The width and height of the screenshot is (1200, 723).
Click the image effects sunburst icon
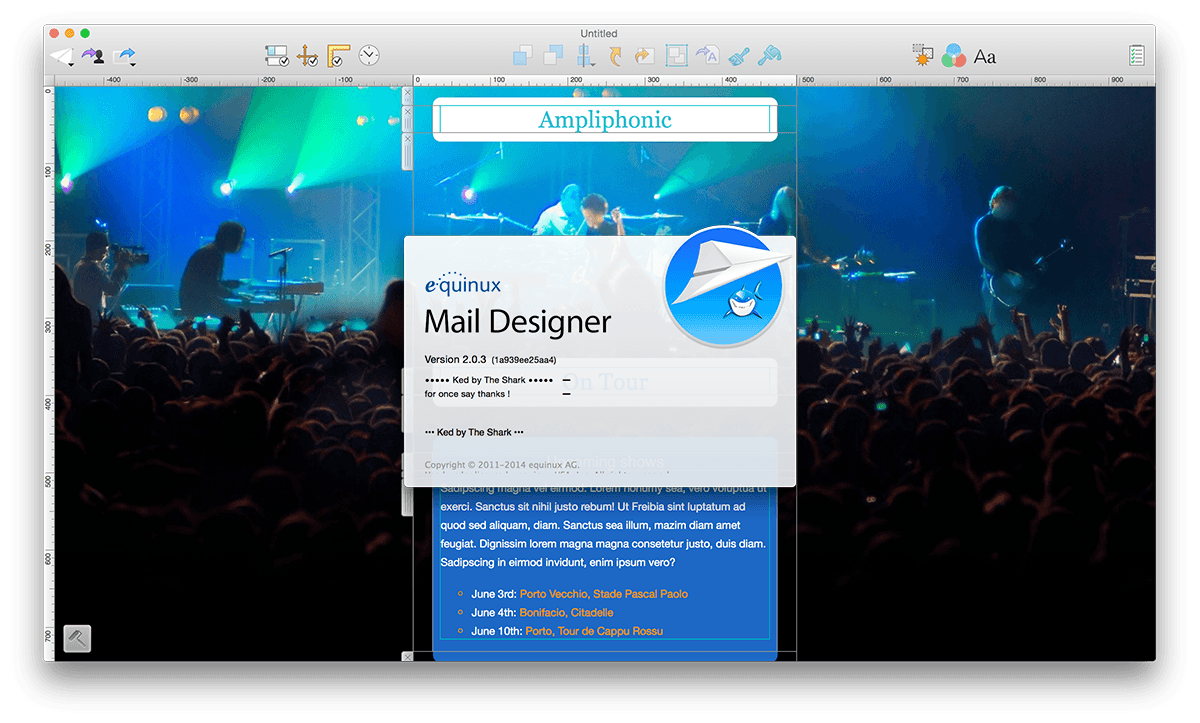pyautogui.click(x=923, y=56)
